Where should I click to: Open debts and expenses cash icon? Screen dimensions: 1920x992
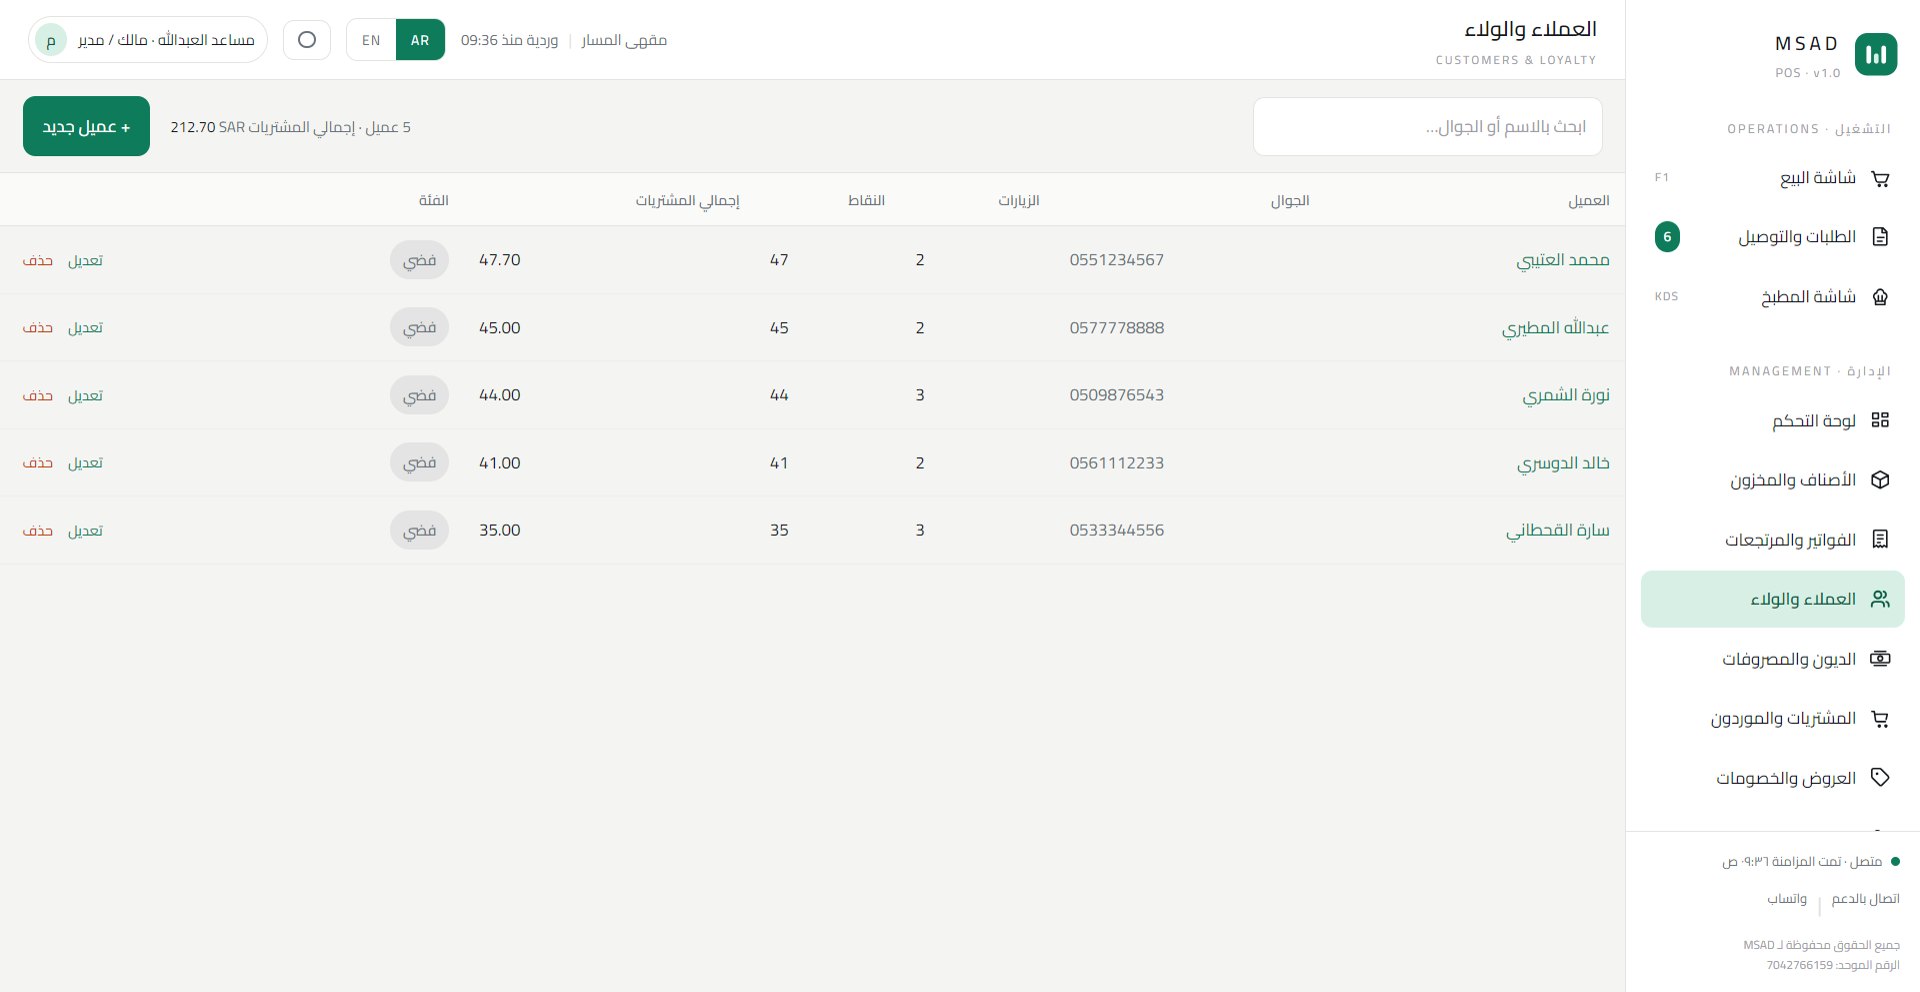1880,659
